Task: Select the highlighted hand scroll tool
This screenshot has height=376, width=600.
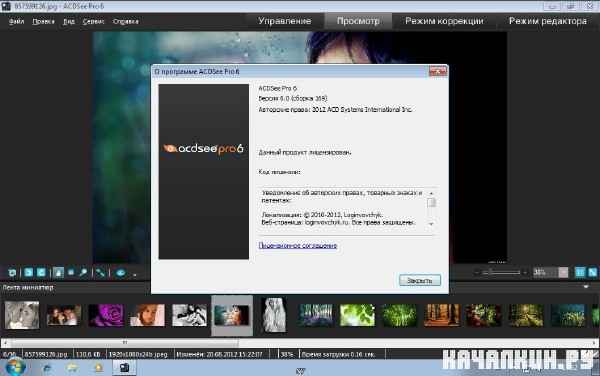Action: 58,272
